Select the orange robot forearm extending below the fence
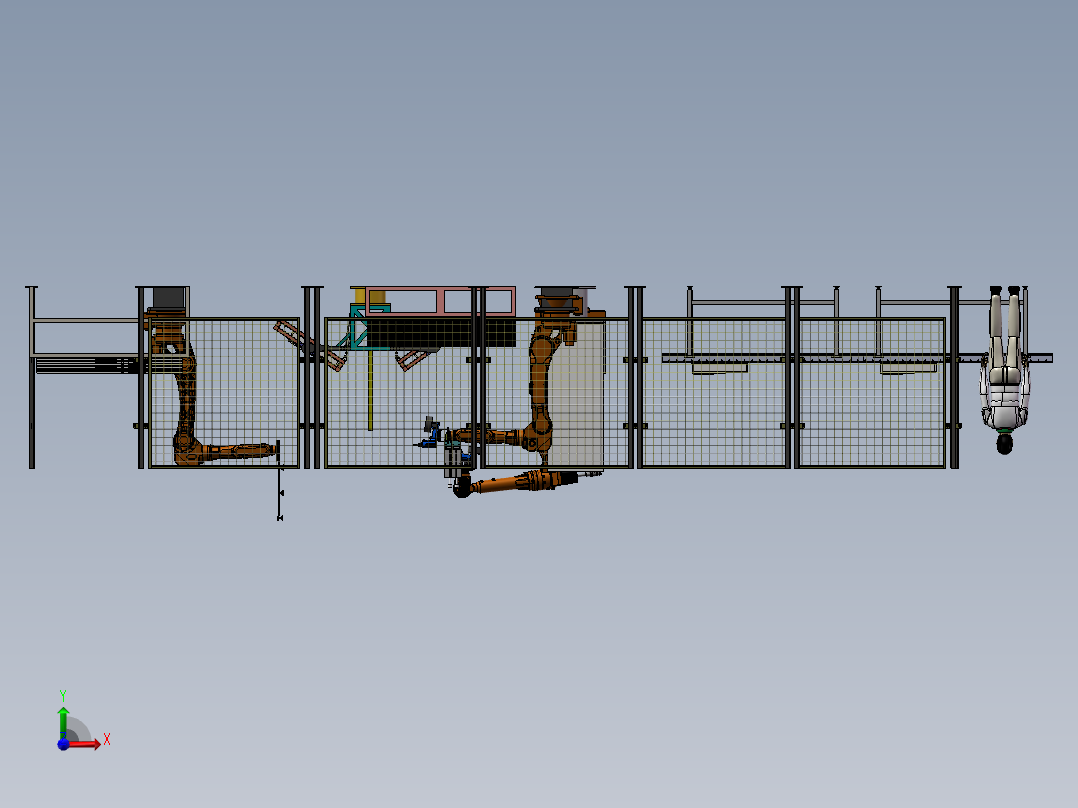Viewport: 1078px width, 808px height. 519,482
